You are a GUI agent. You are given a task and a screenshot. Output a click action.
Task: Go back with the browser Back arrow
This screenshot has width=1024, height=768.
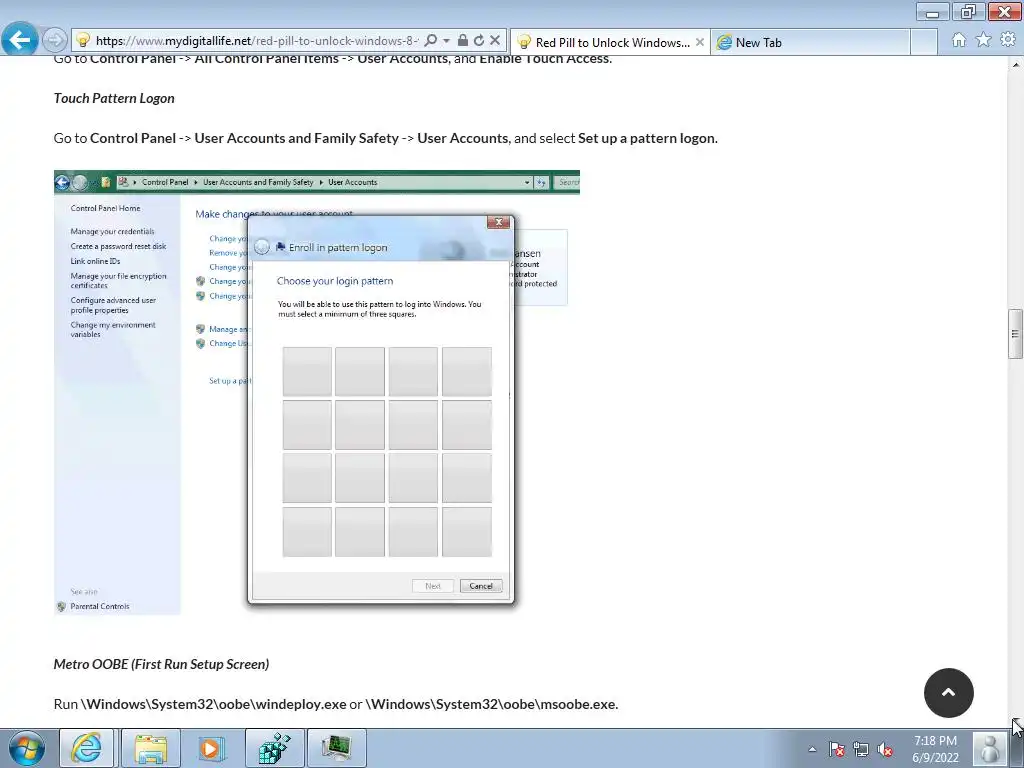click(x=20, y=40)
